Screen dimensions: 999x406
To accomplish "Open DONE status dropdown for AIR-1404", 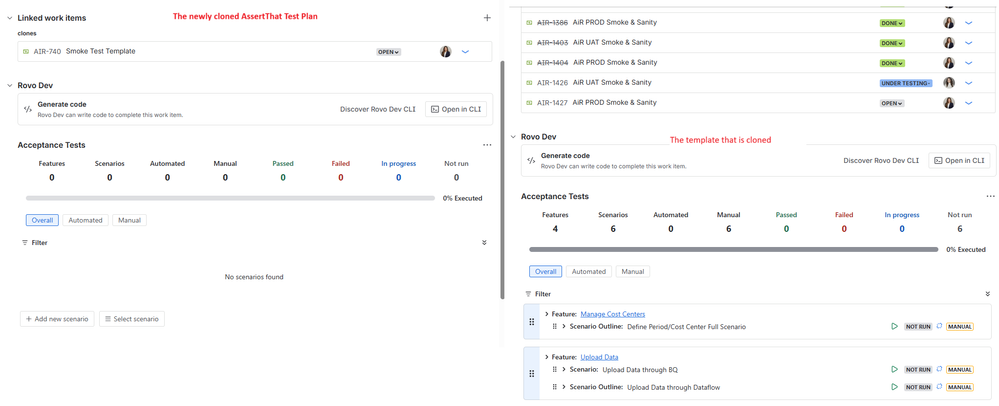I will tap(892, 63).
